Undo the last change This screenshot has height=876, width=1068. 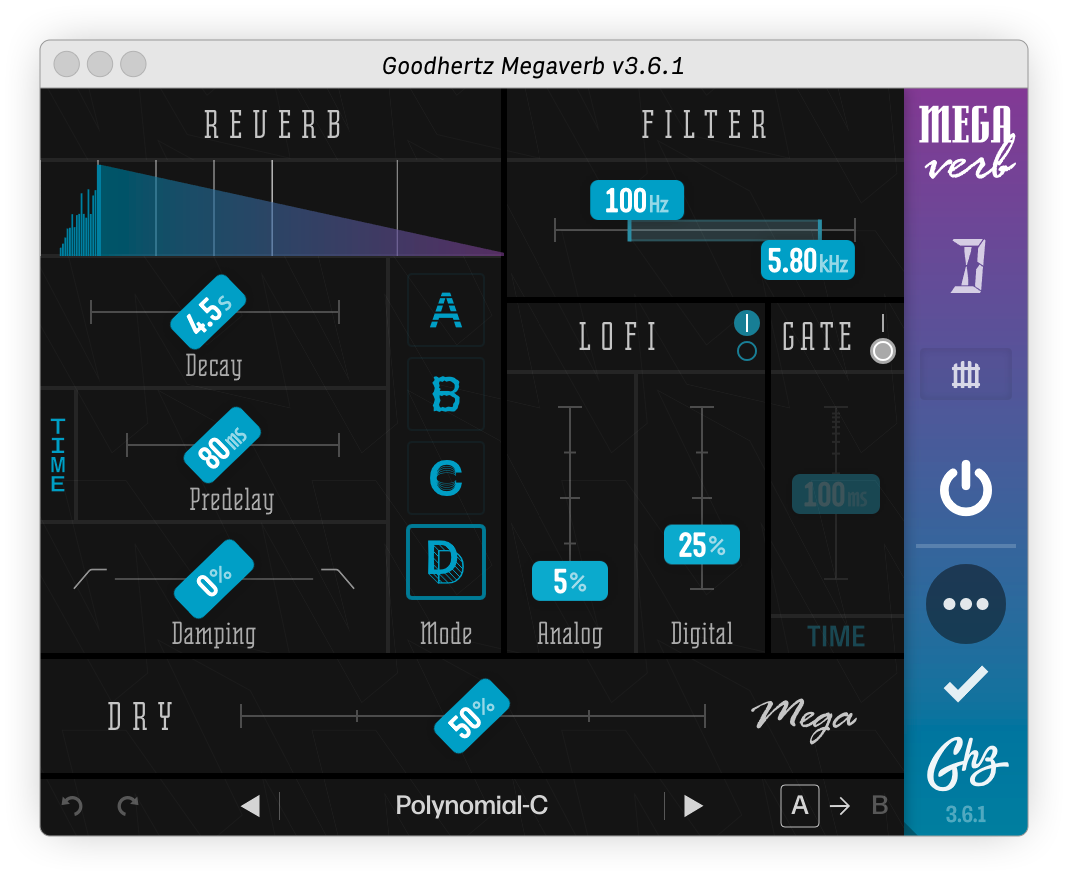[x=72, y=806]
